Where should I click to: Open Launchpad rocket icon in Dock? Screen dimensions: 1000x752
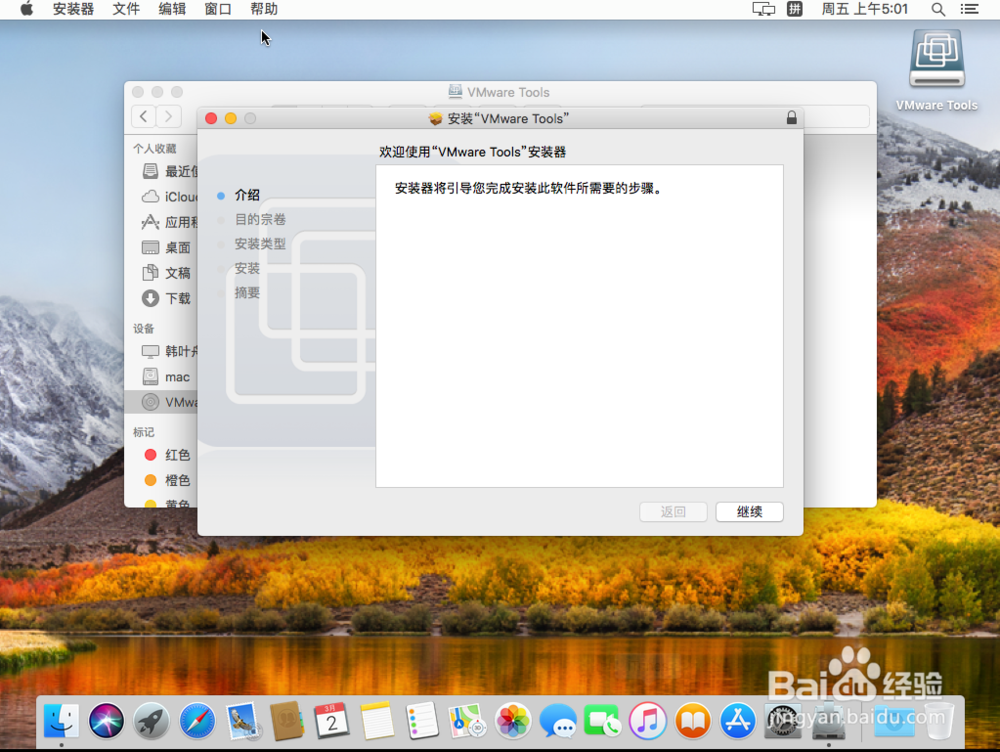tap(151, 721)
